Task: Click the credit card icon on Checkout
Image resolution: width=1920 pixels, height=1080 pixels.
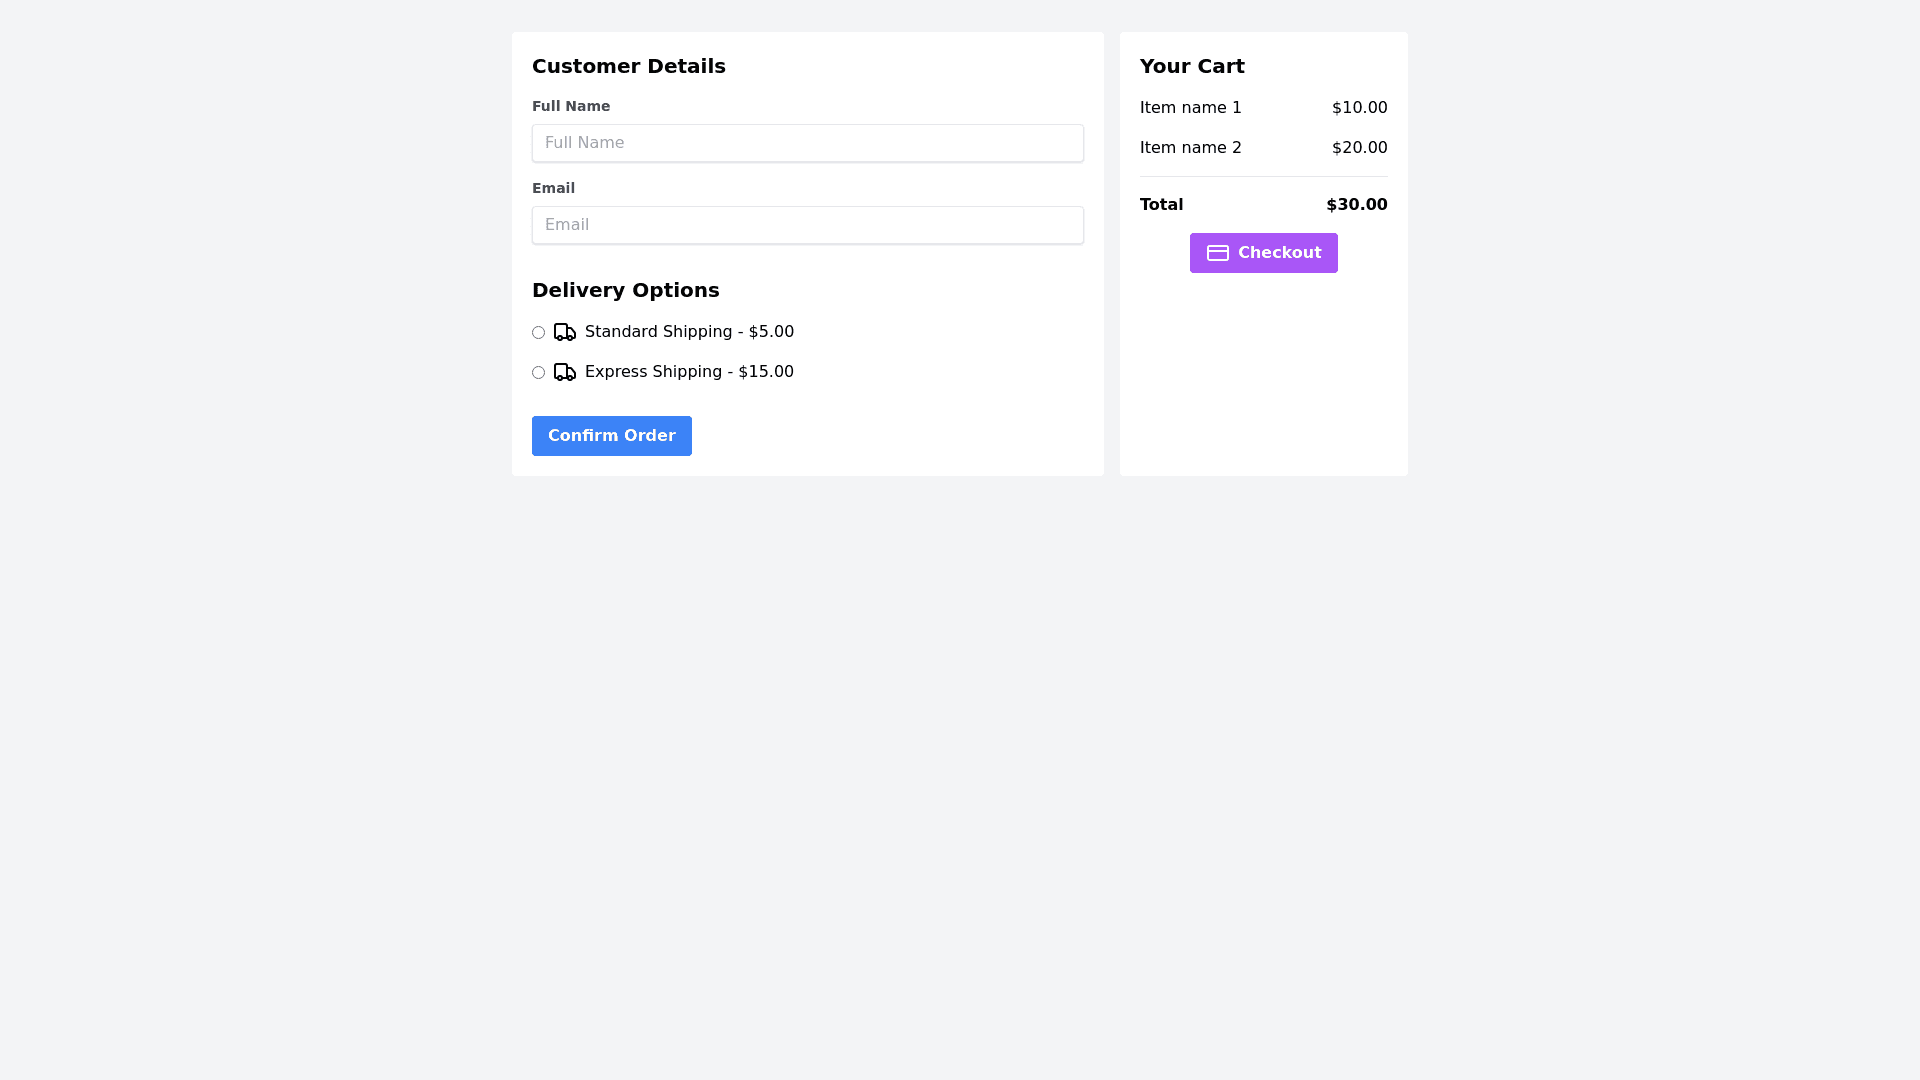Action: (1217, 253)
